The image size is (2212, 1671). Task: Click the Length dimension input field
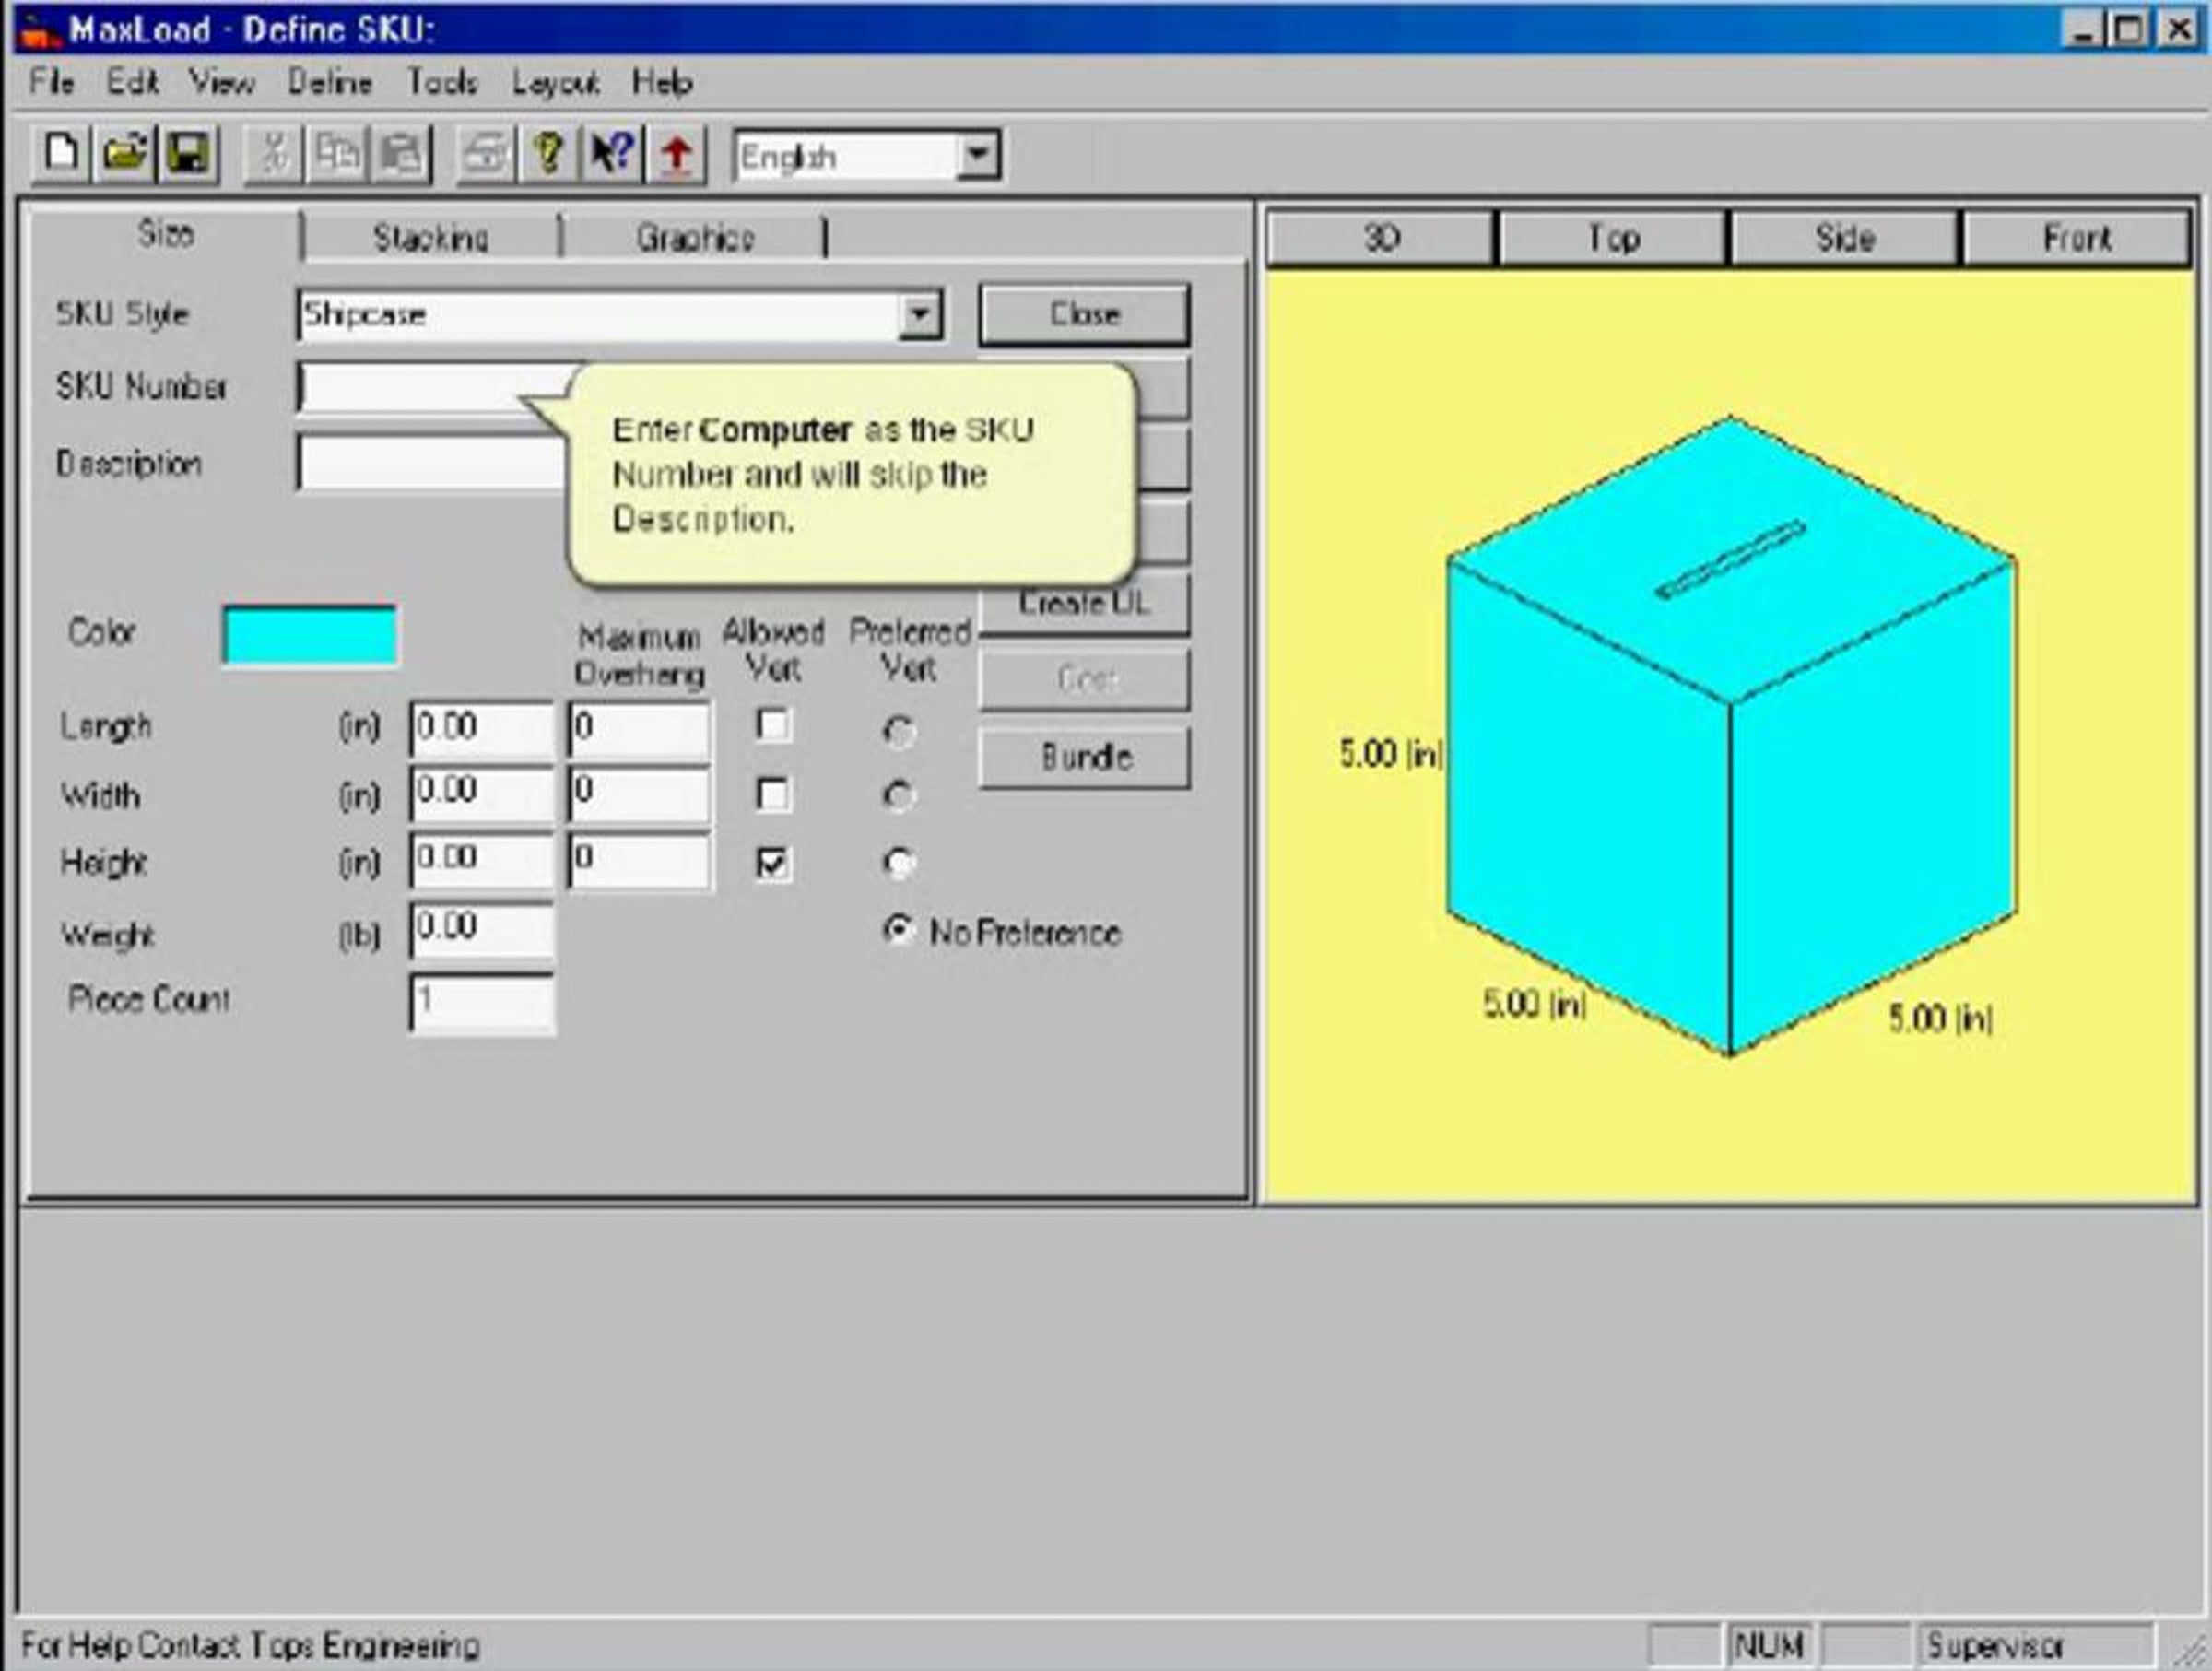point(482,728)
